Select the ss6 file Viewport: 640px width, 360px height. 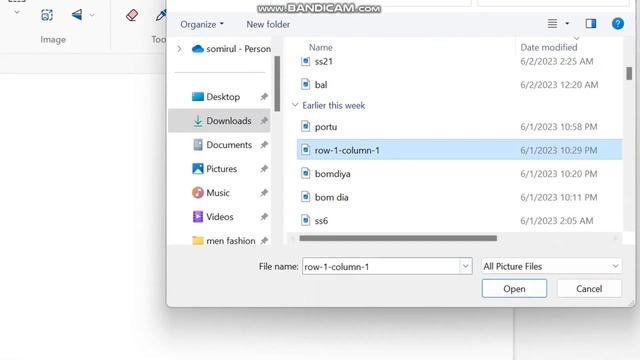(x=459, y=220)
